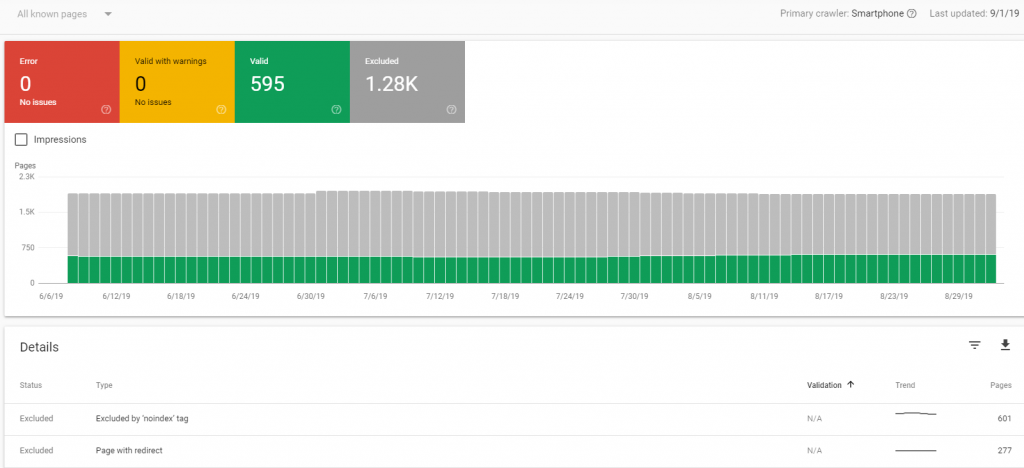This screenshot has height=468, width=1024.
Task: Open the Page with redirect row
Action: tap(130, 451)
